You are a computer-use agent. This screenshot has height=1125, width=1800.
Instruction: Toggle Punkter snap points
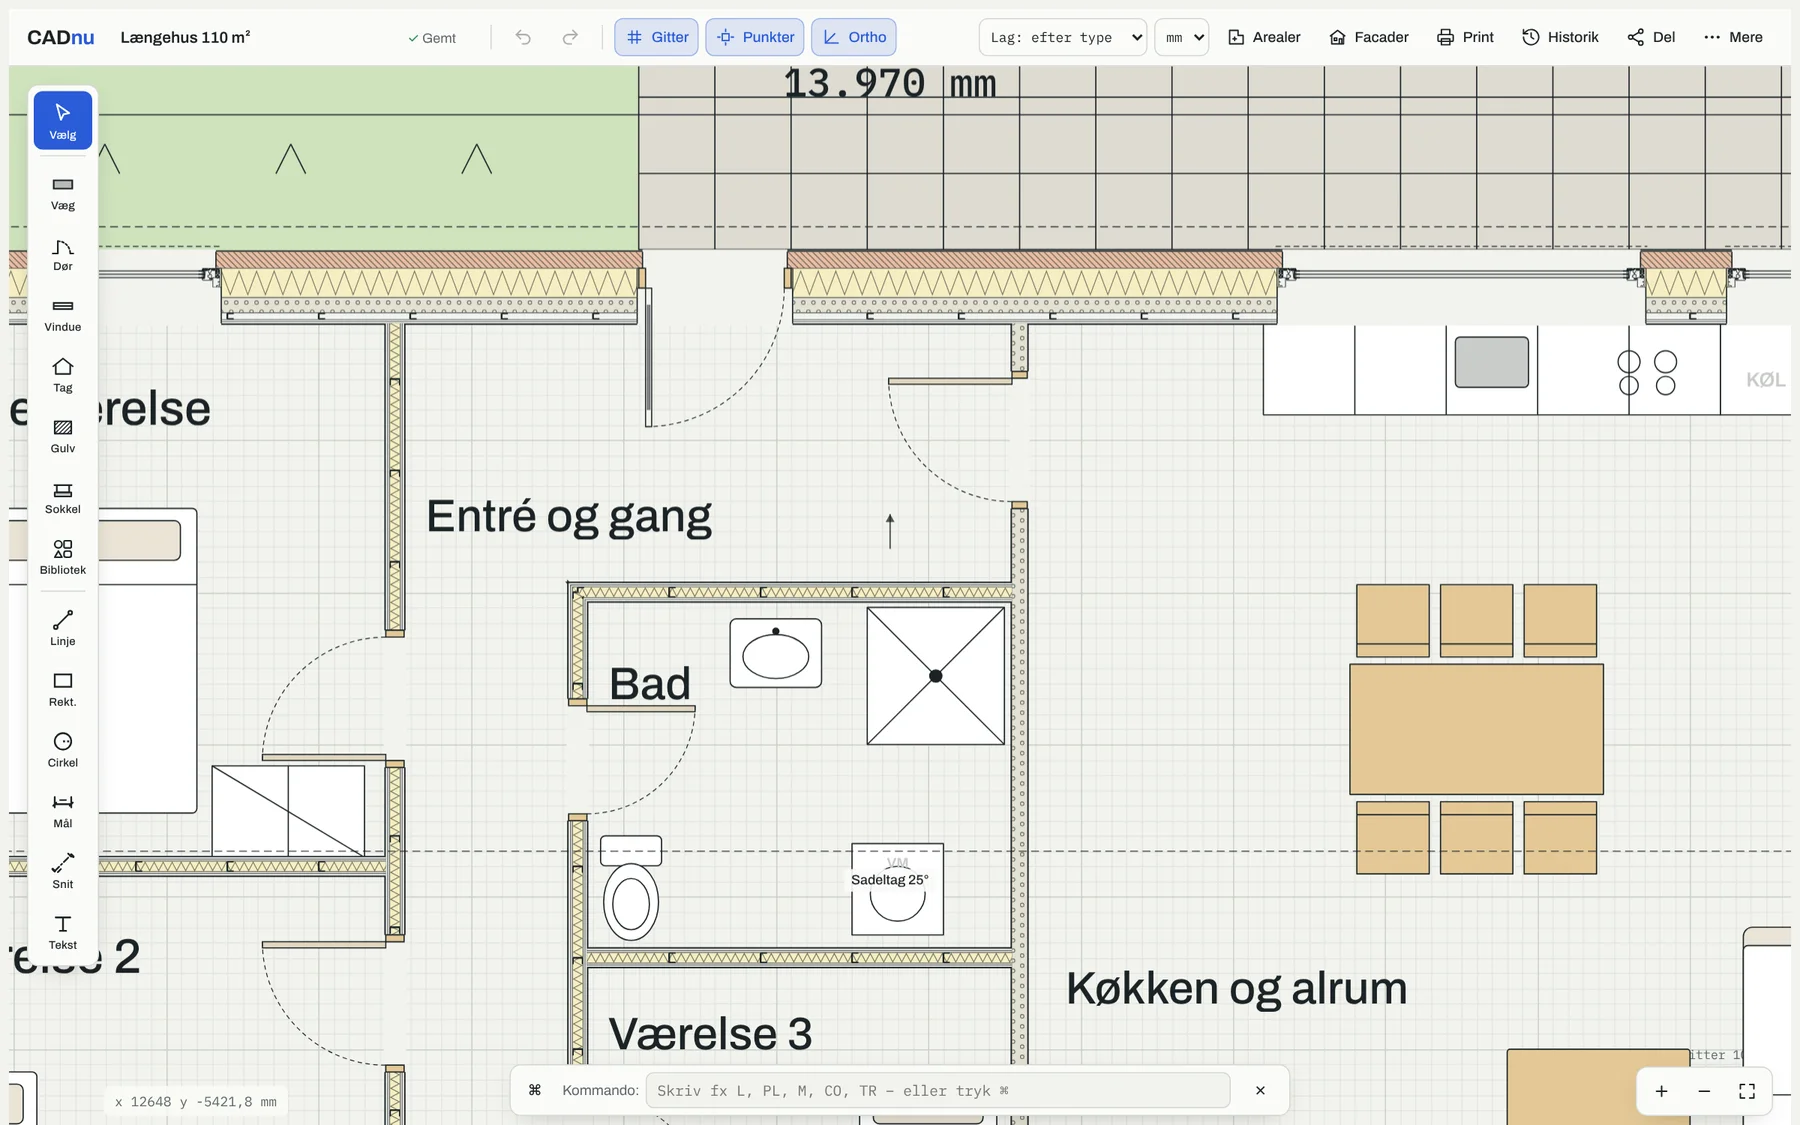755,37
